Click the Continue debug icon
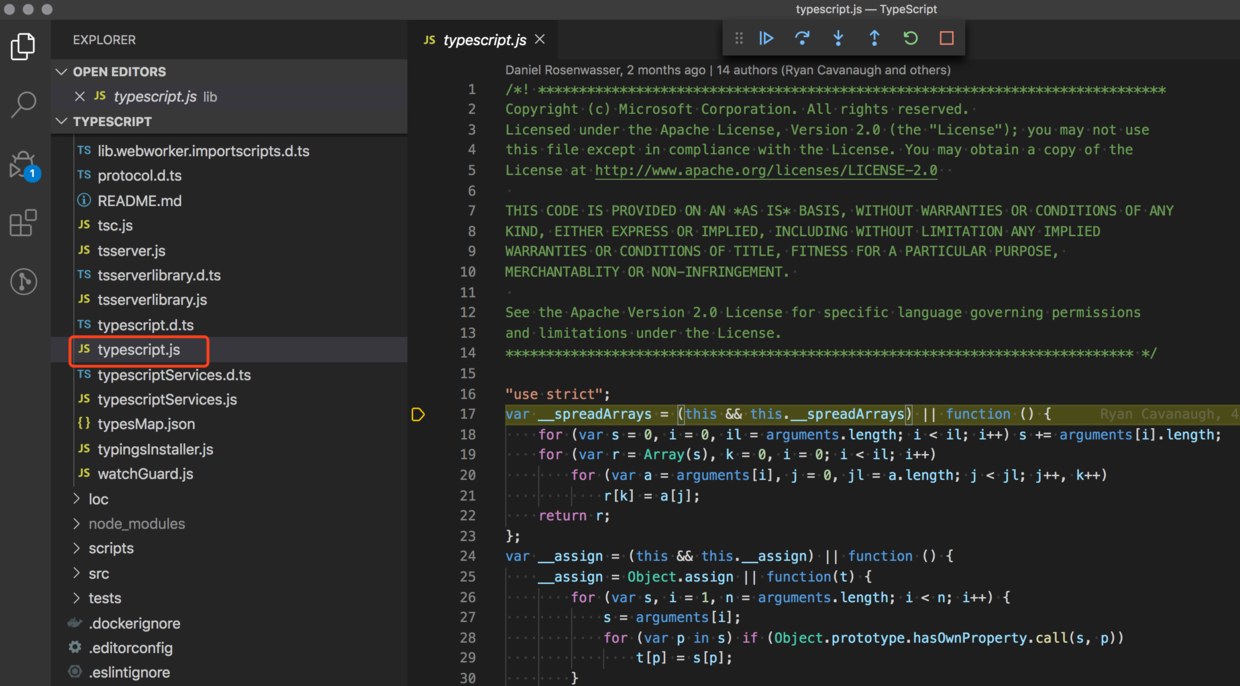The height and width of the screenshot is (686, 1240). [x=766, y=38]
